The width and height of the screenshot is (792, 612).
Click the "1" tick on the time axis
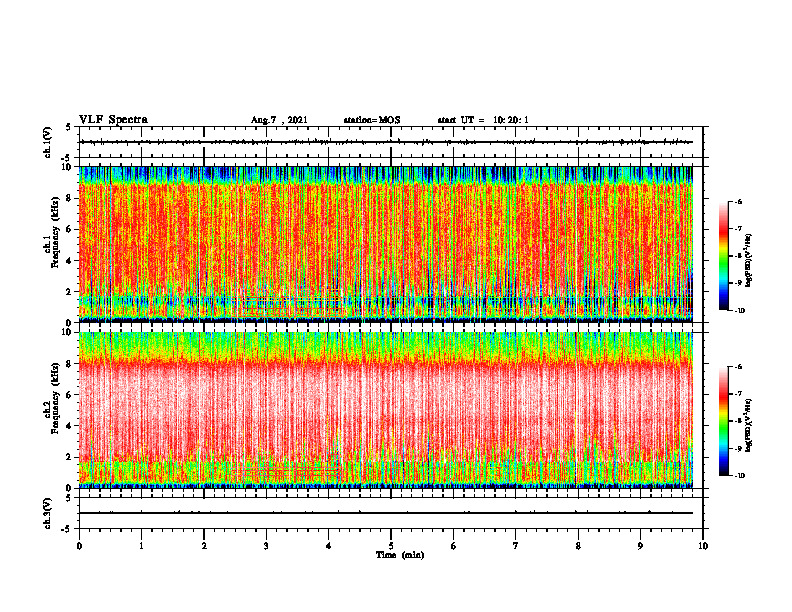coord(141,546)
